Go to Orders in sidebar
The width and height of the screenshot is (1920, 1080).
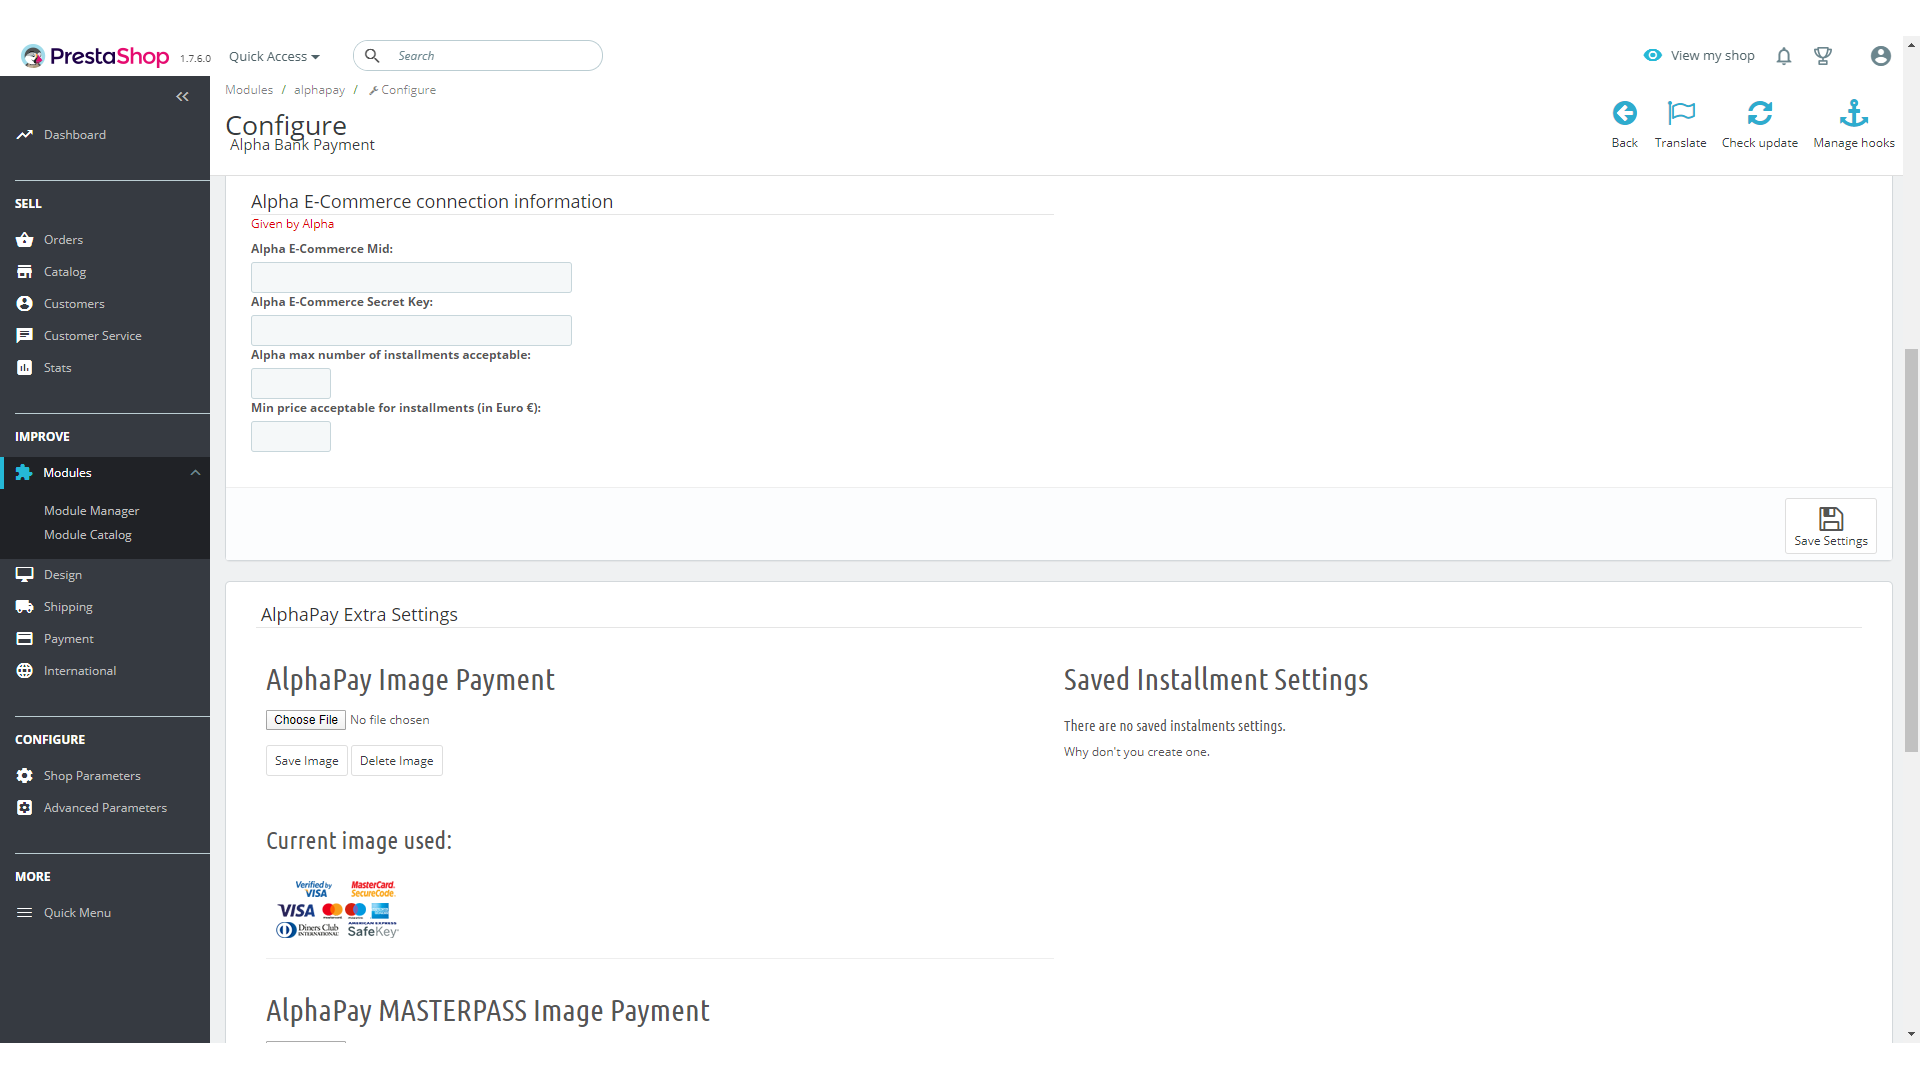[x=63, y=240]
